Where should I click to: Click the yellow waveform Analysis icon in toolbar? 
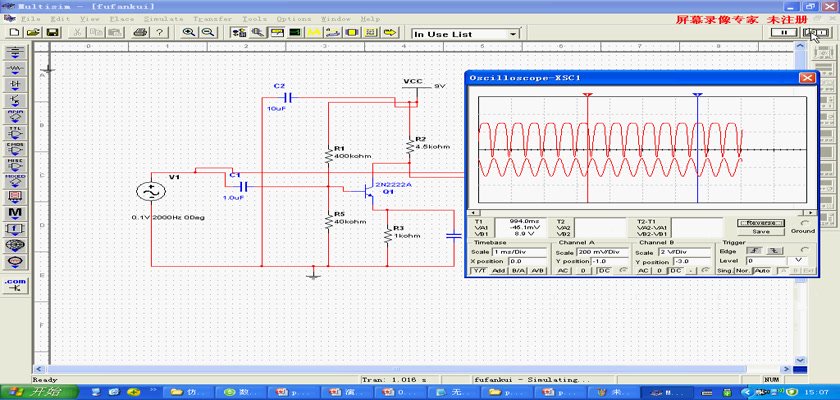click(314, 33)
